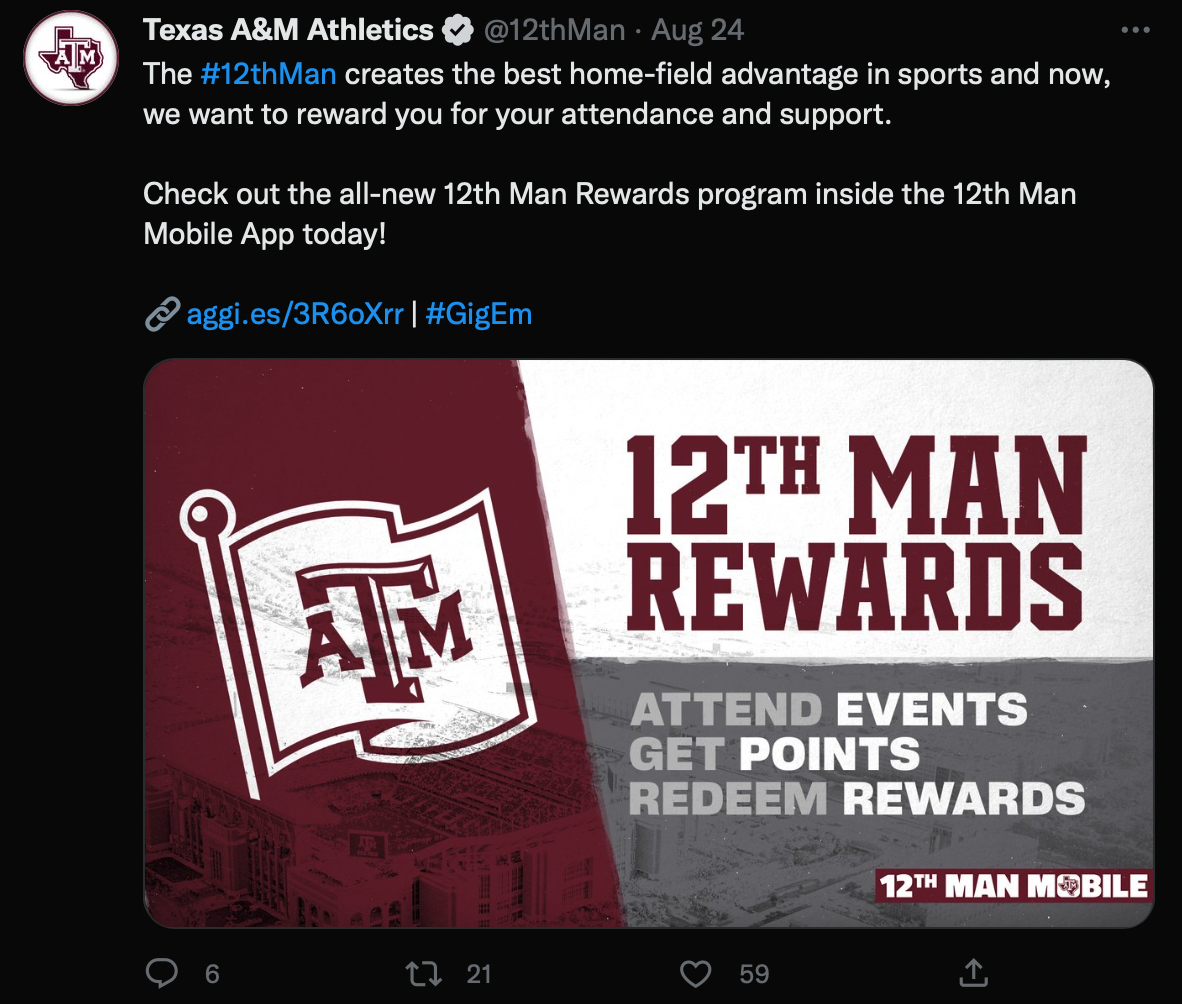Click the like count 59
The height and width of the screenshot is (1004, 1182).
click(x=754, y=974)
